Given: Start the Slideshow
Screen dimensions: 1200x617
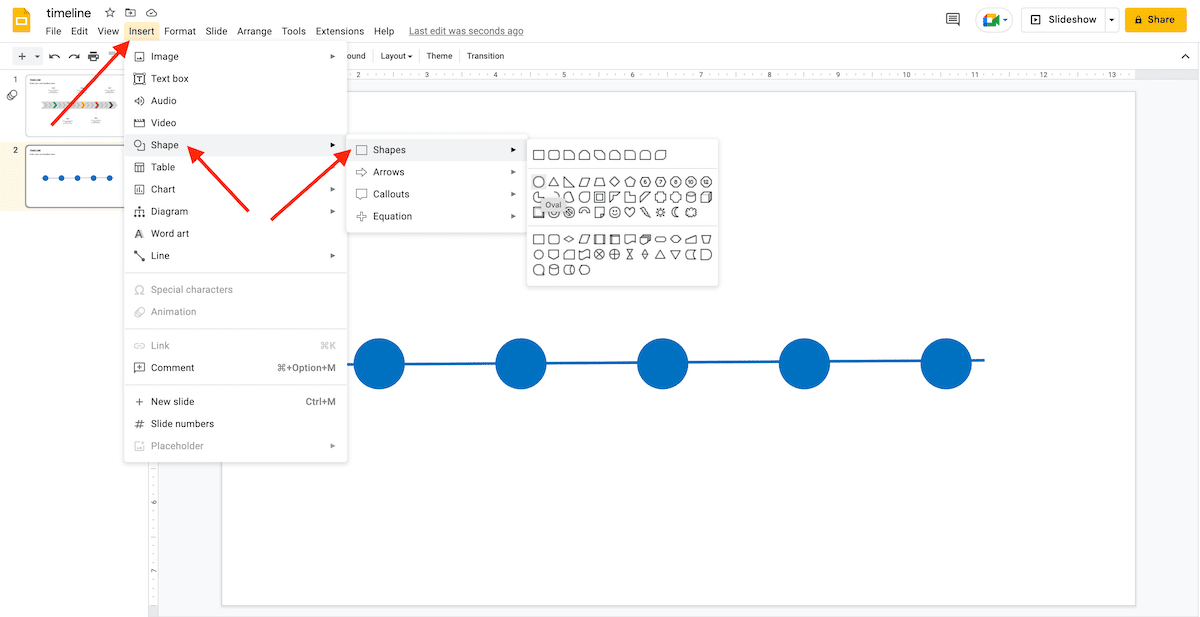Looking at the screenshot, I should click(1063, 19).
